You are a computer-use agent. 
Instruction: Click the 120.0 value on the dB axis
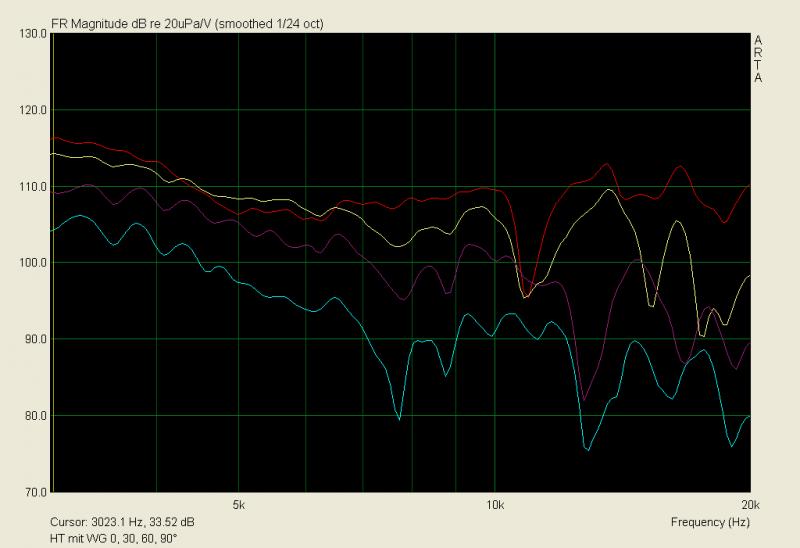(33, 110)
